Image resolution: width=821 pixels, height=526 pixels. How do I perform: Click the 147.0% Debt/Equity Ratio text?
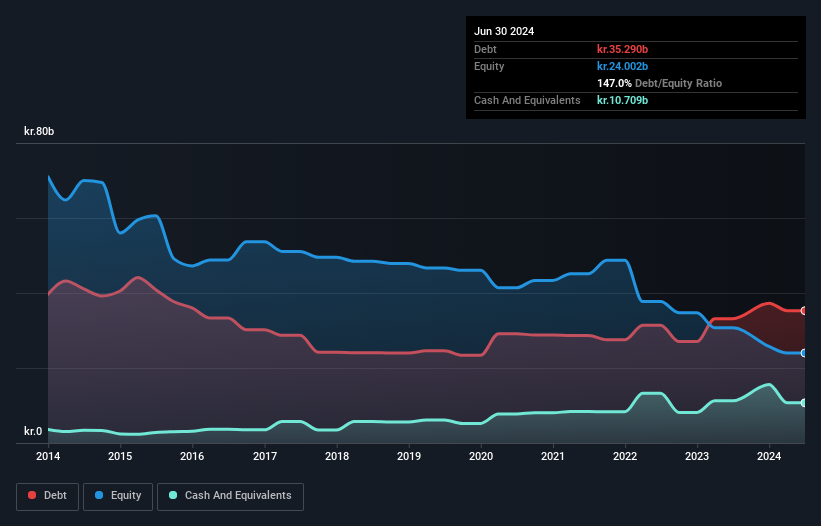[659, 83]
